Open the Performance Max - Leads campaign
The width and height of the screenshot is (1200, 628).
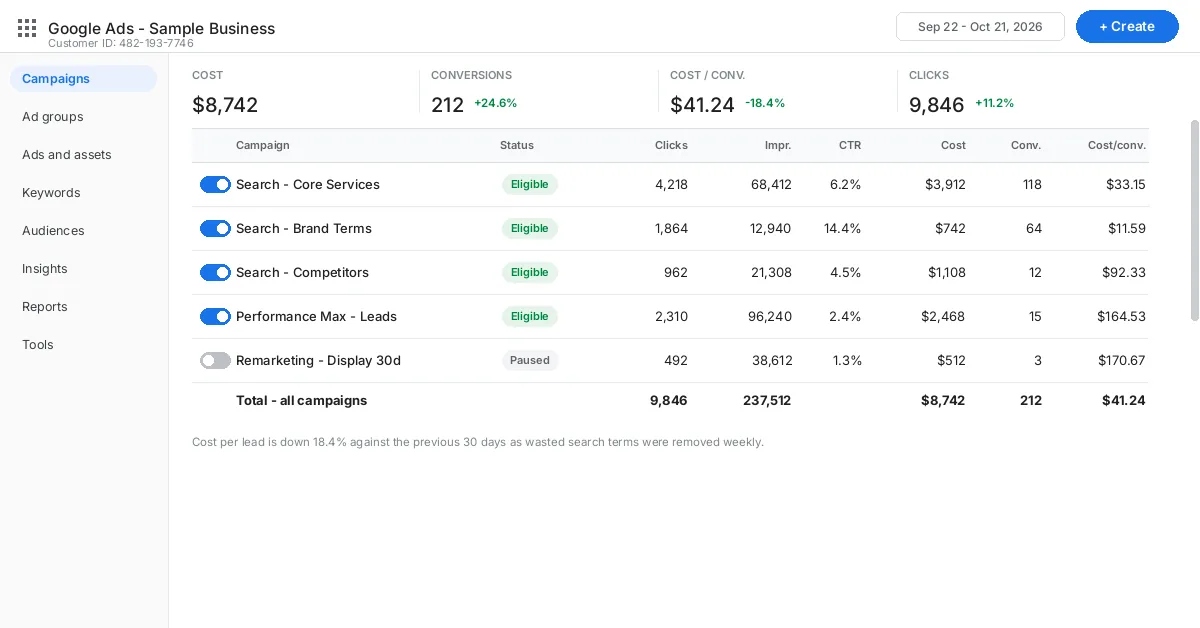click(316, 316)
